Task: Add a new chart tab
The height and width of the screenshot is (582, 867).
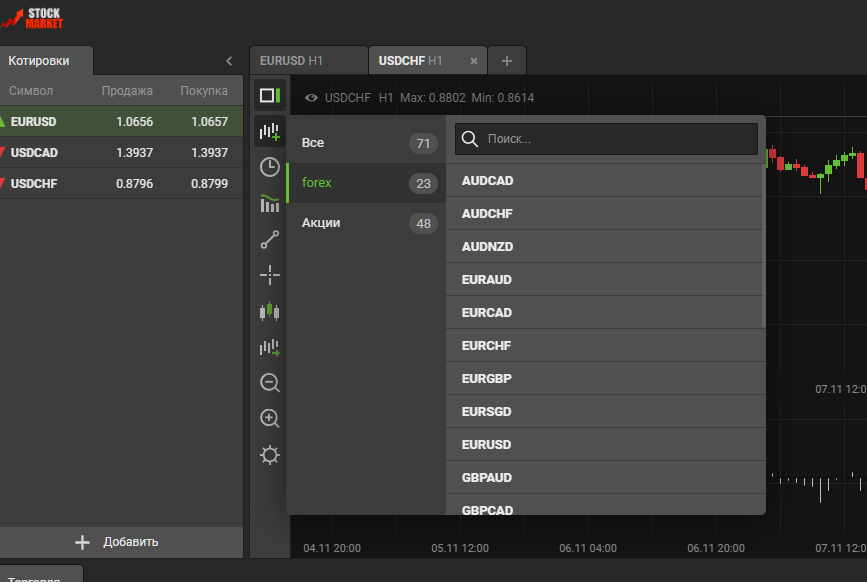Action: [x=506, y=61]
